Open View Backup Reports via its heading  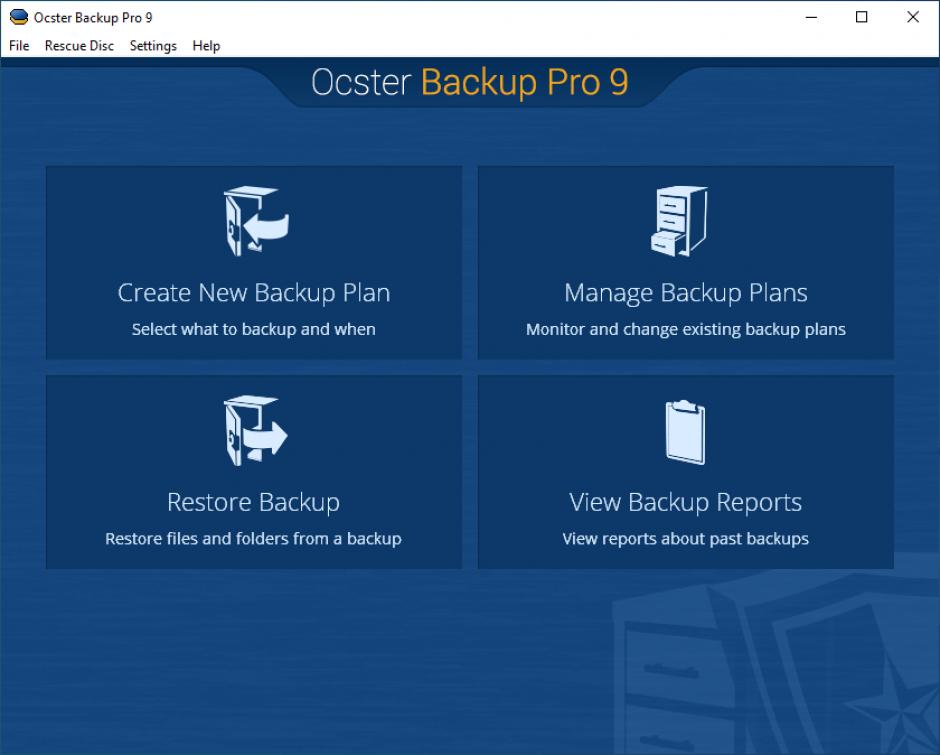[x=685, y=502]
